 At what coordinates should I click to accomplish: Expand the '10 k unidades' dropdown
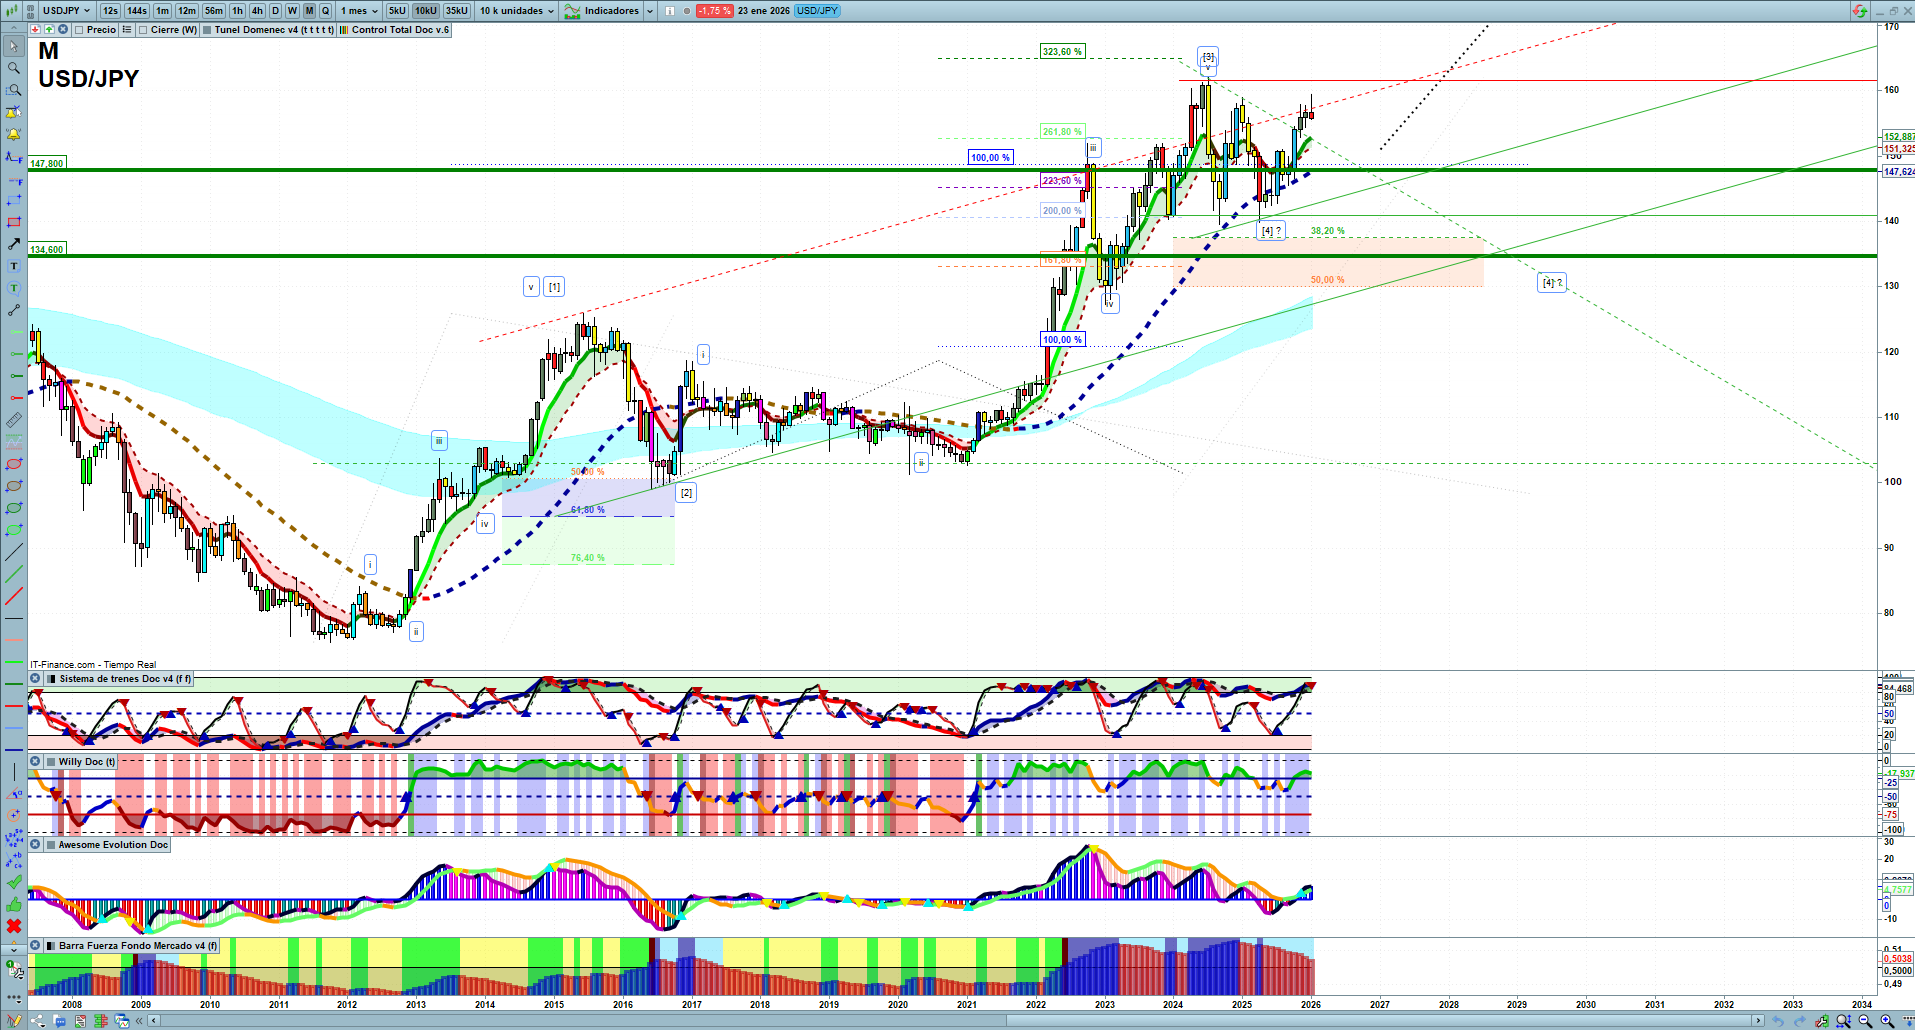point(516,11)
